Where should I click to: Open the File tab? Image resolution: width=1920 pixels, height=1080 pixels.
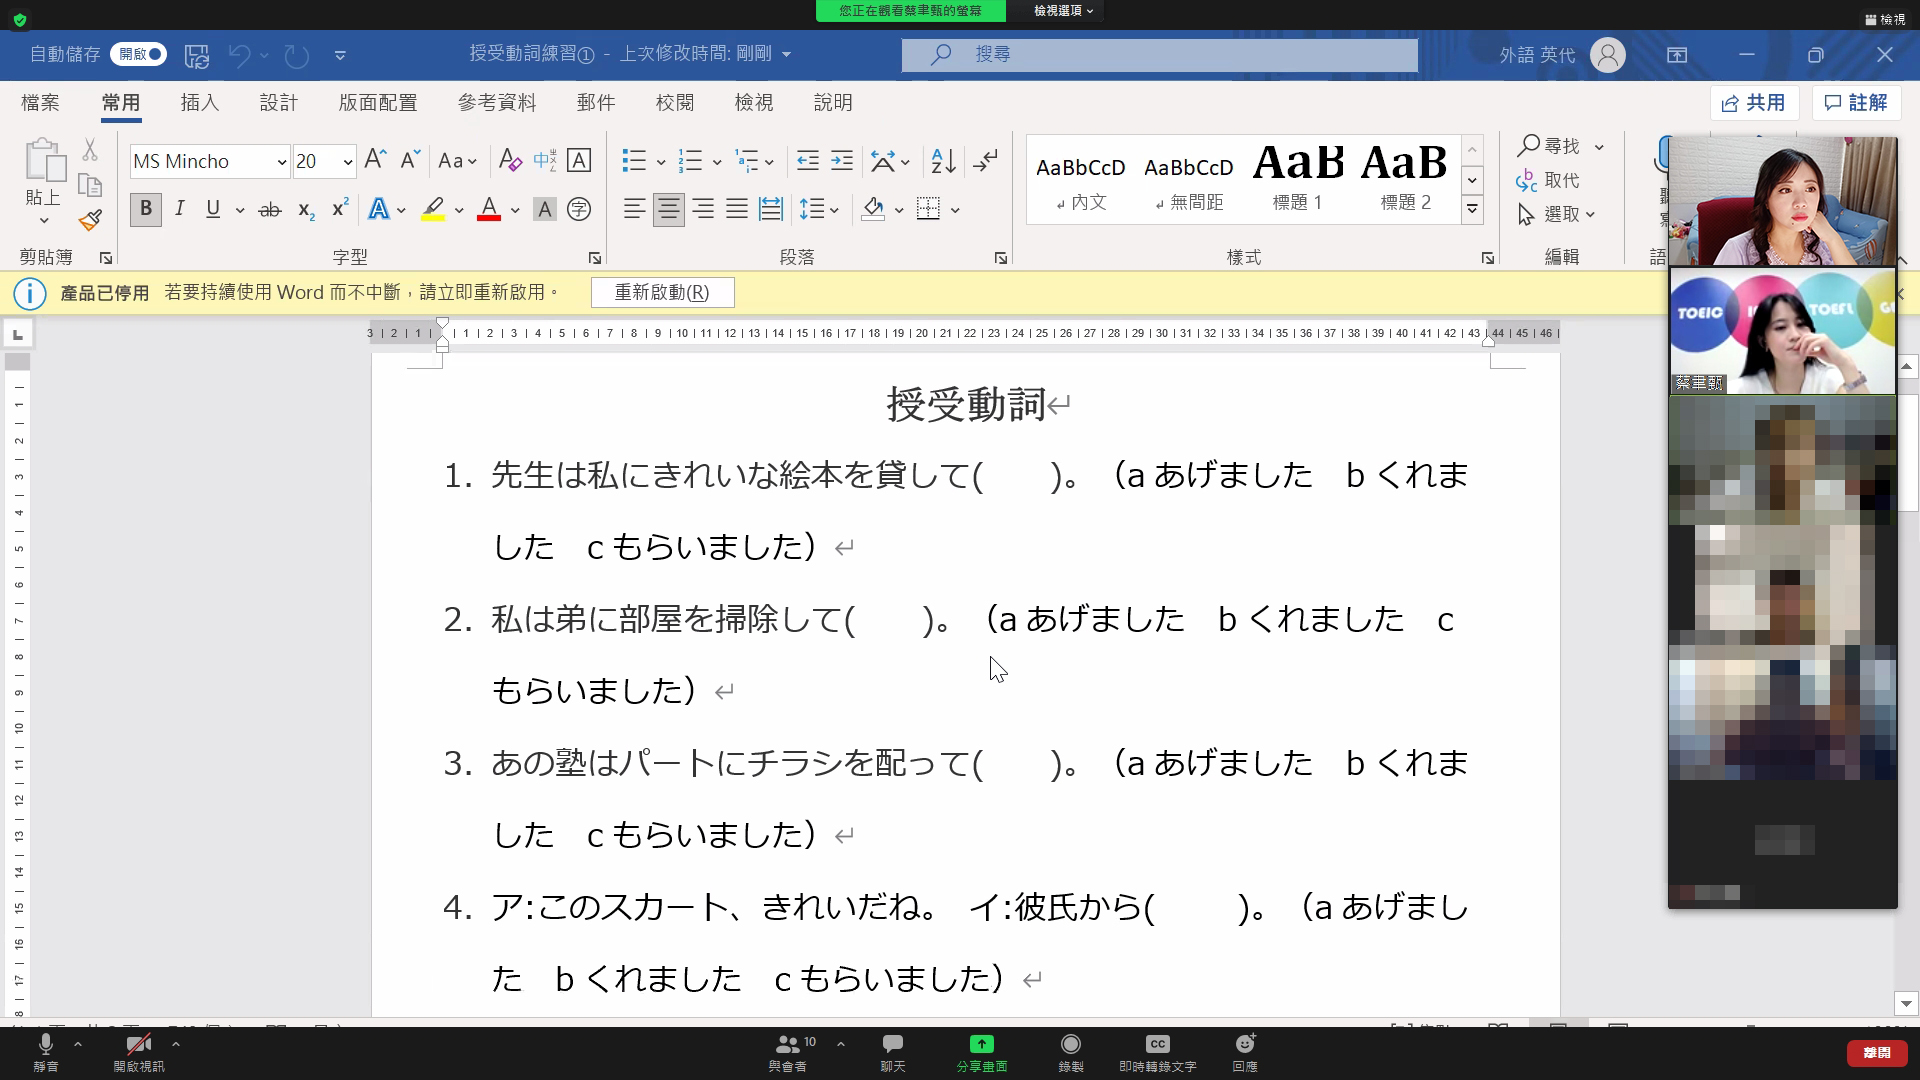(40, 103)
